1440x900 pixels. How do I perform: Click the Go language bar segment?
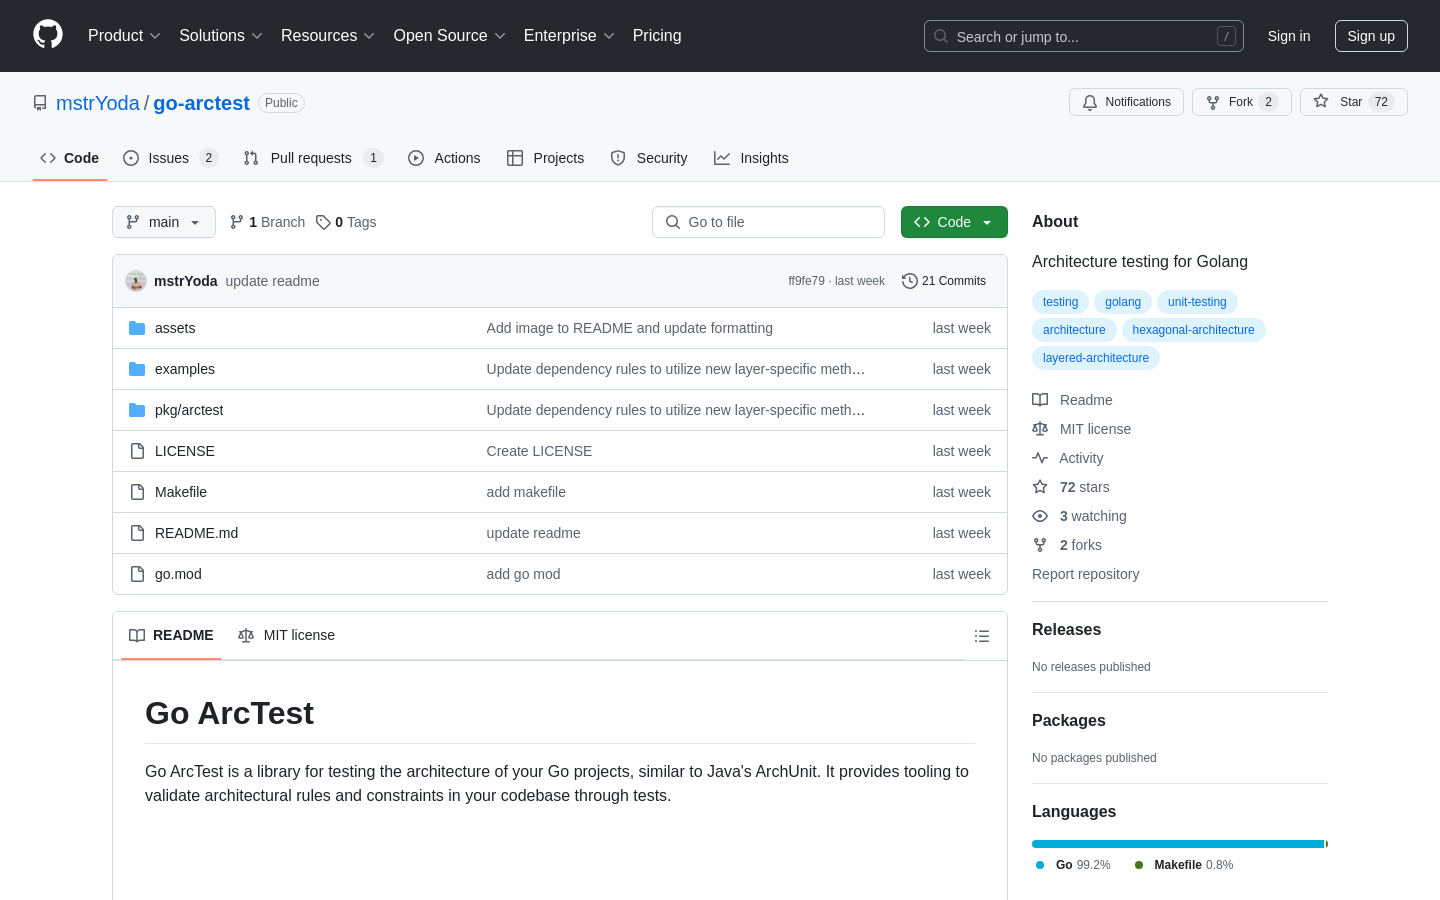pyautogui.click(x=1178, y=844)
